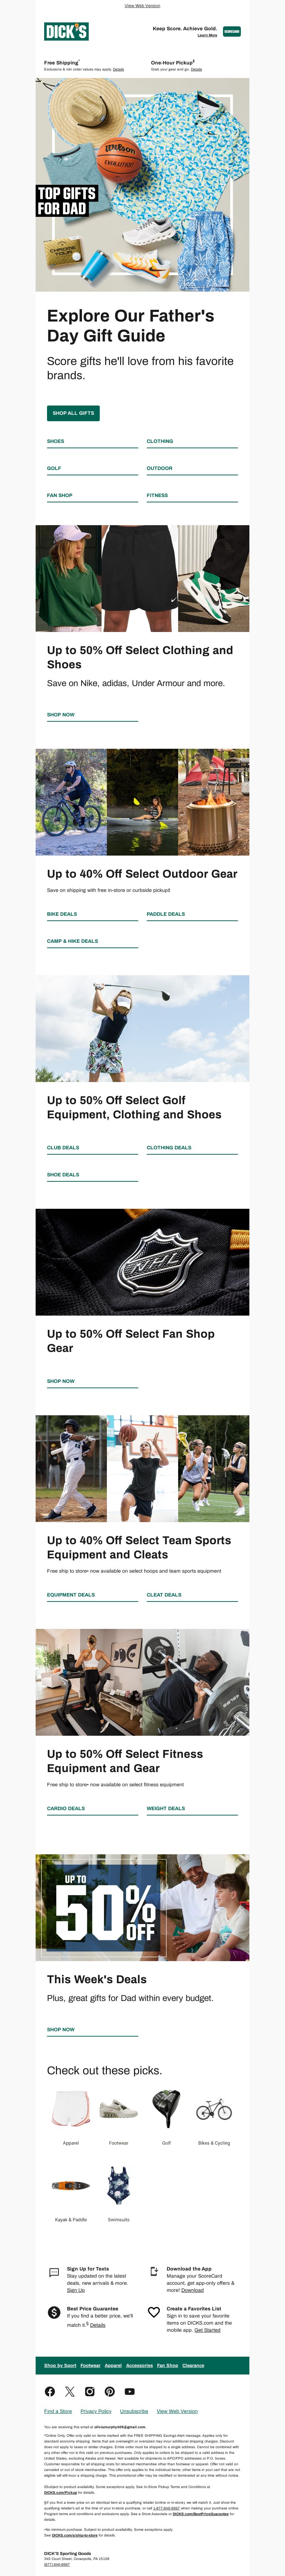Select the Golf driver product thumbnail
Image resolution: width=285 pixels, height=2576 pixels.
[166, 2109]
